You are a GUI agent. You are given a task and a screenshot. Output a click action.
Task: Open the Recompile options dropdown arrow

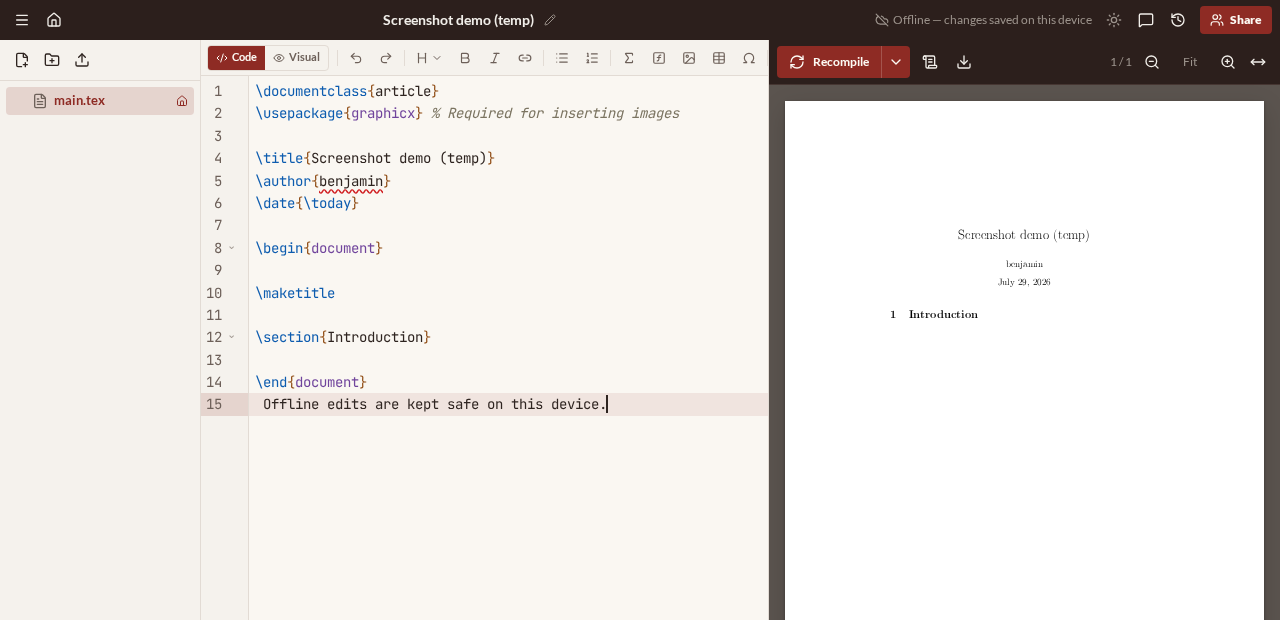[x=896, y=62]
